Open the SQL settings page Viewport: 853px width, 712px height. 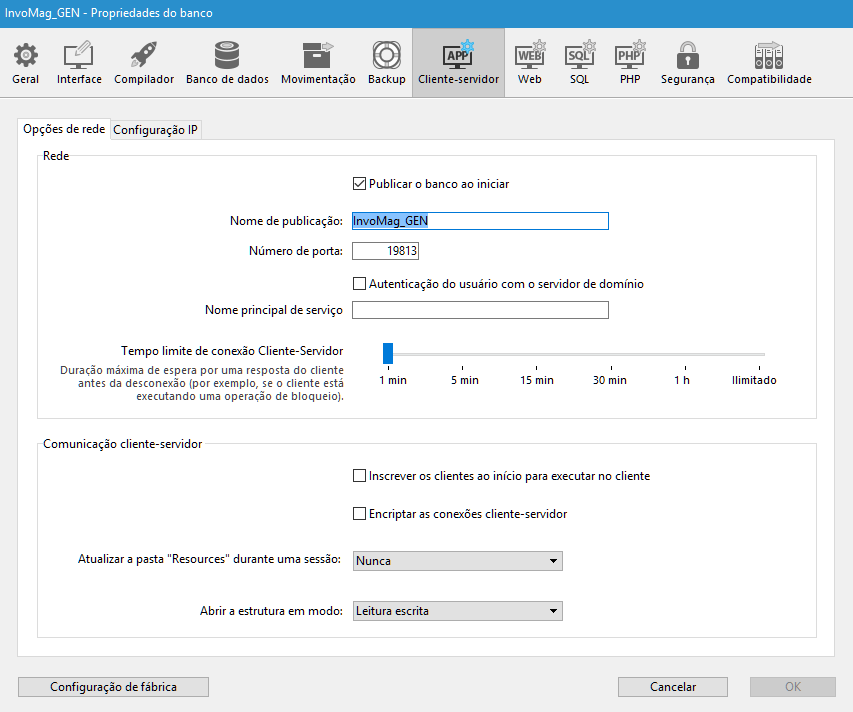pos(580,63)
